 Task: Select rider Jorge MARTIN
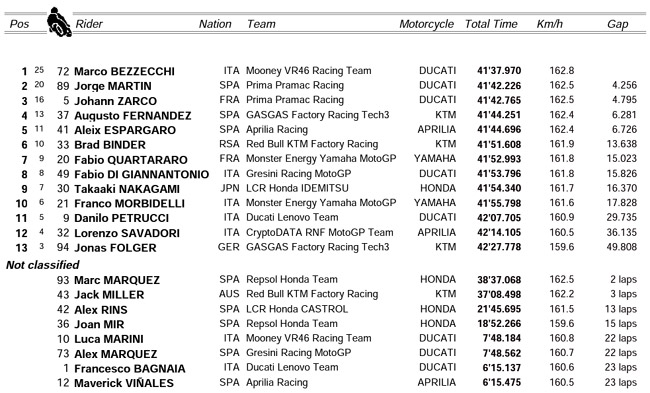coord(113,86)
